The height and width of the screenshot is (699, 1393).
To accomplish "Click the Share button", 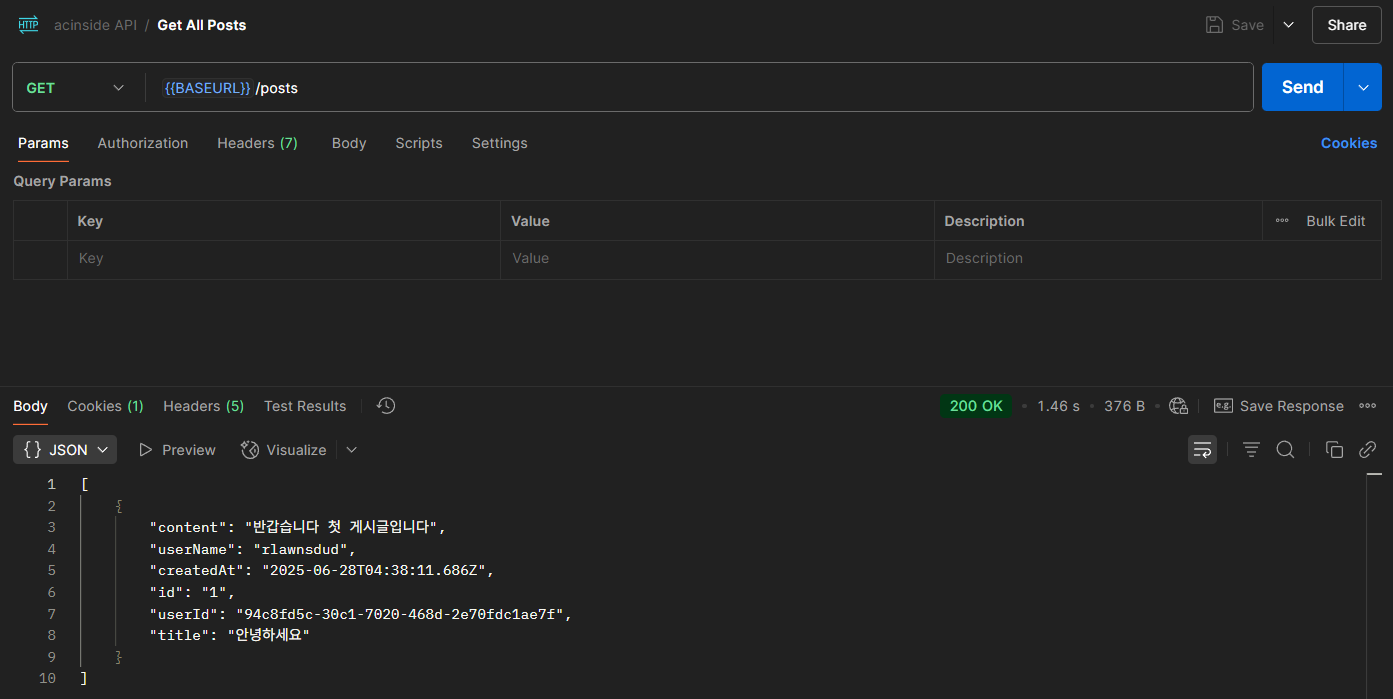I will 1346,25.
